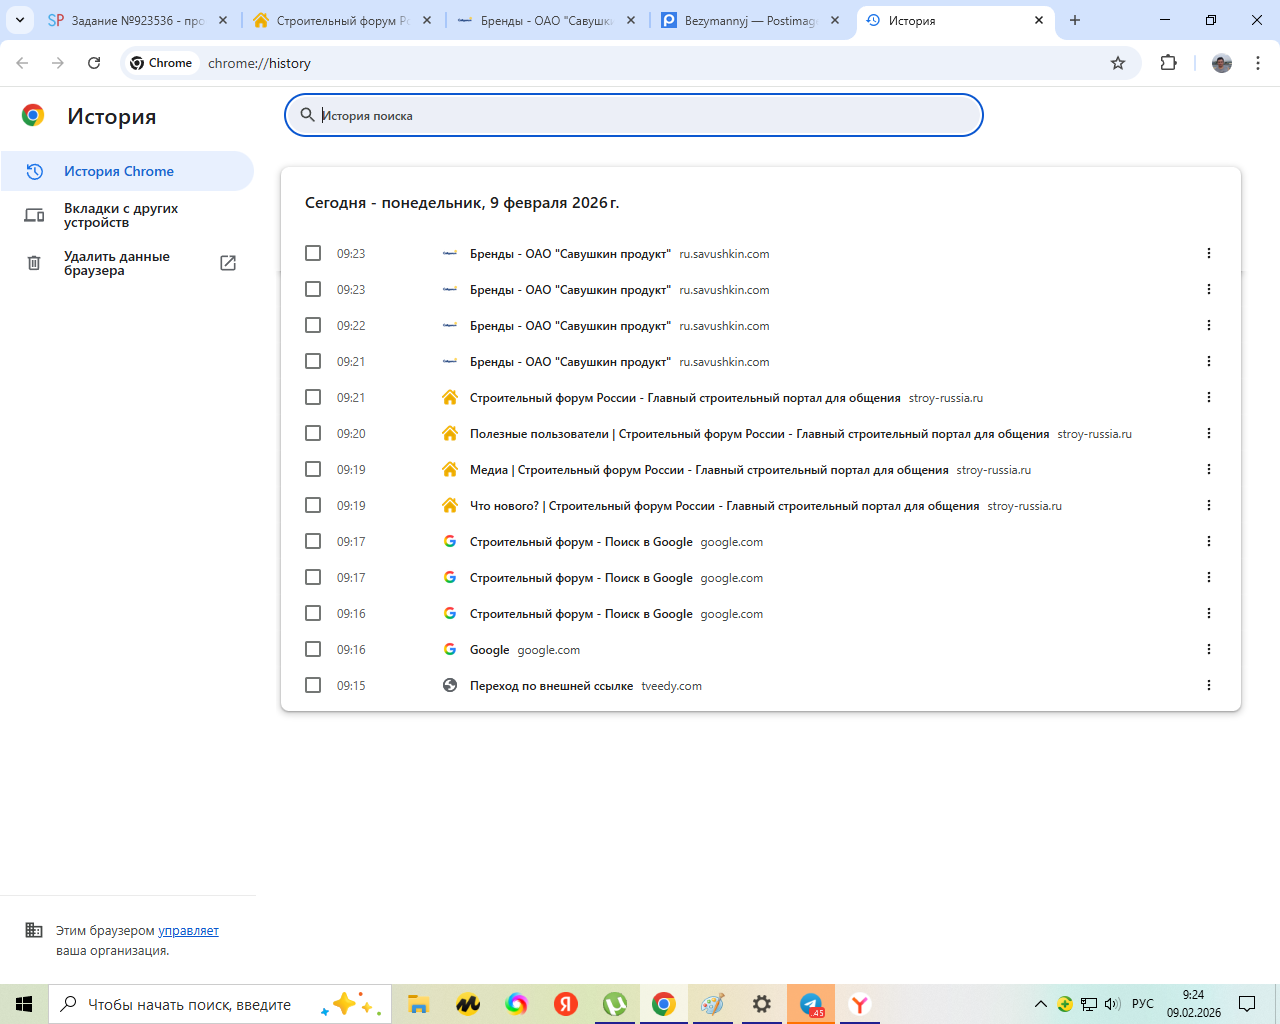The image size is (1280, 1024).
Task: Select История Chrome in sidebar
Action: (127, 171)
